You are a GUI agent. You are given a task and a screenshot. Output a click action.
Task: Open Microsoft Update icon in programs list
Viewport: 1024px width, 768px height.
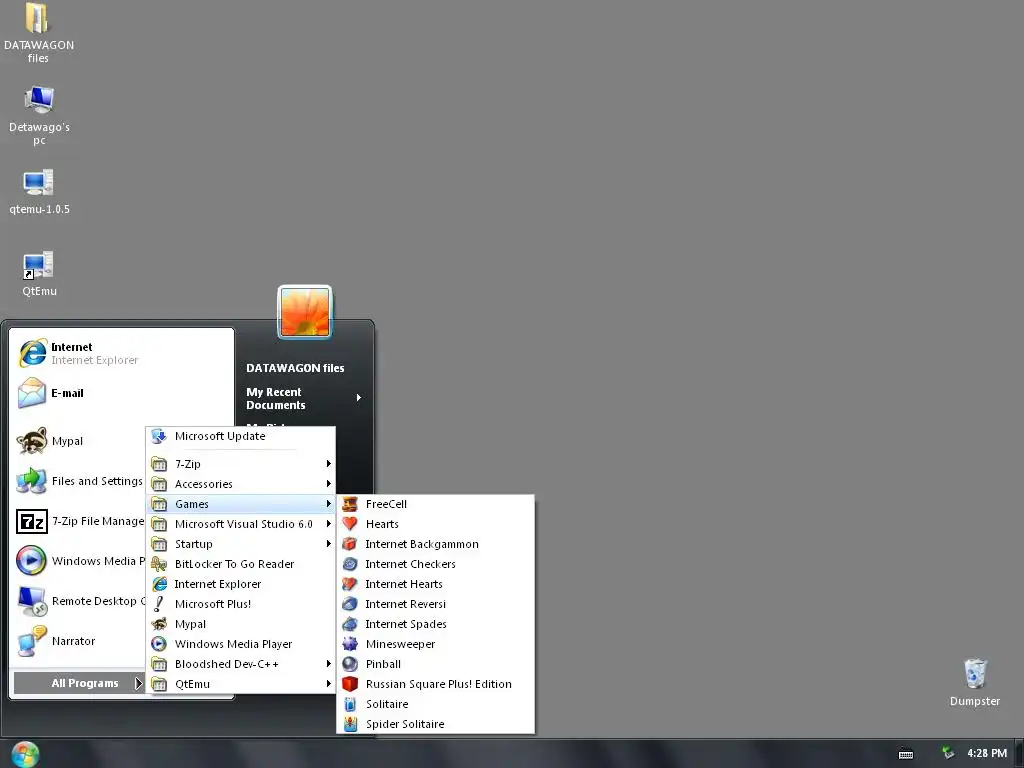[x=159, y=436]
